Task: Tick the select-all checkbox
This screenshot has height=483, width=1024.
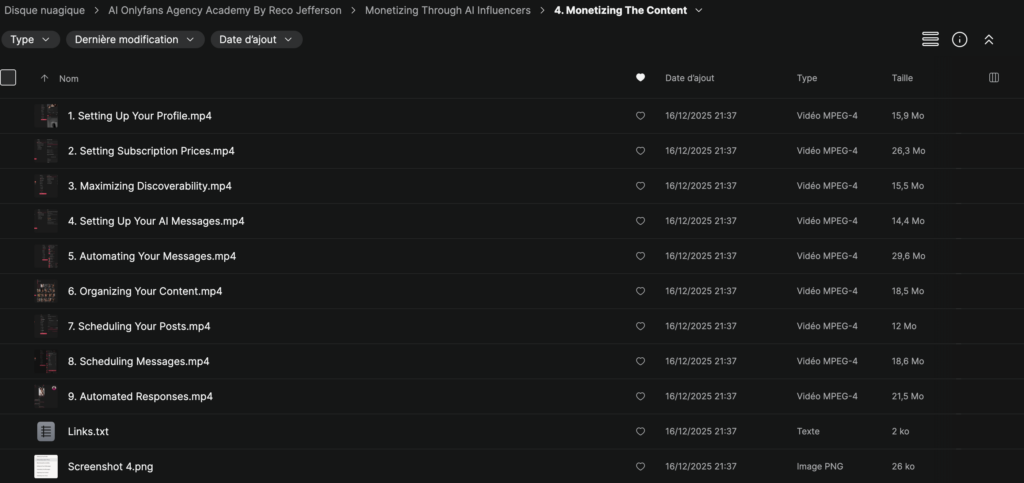Action: 9,77
